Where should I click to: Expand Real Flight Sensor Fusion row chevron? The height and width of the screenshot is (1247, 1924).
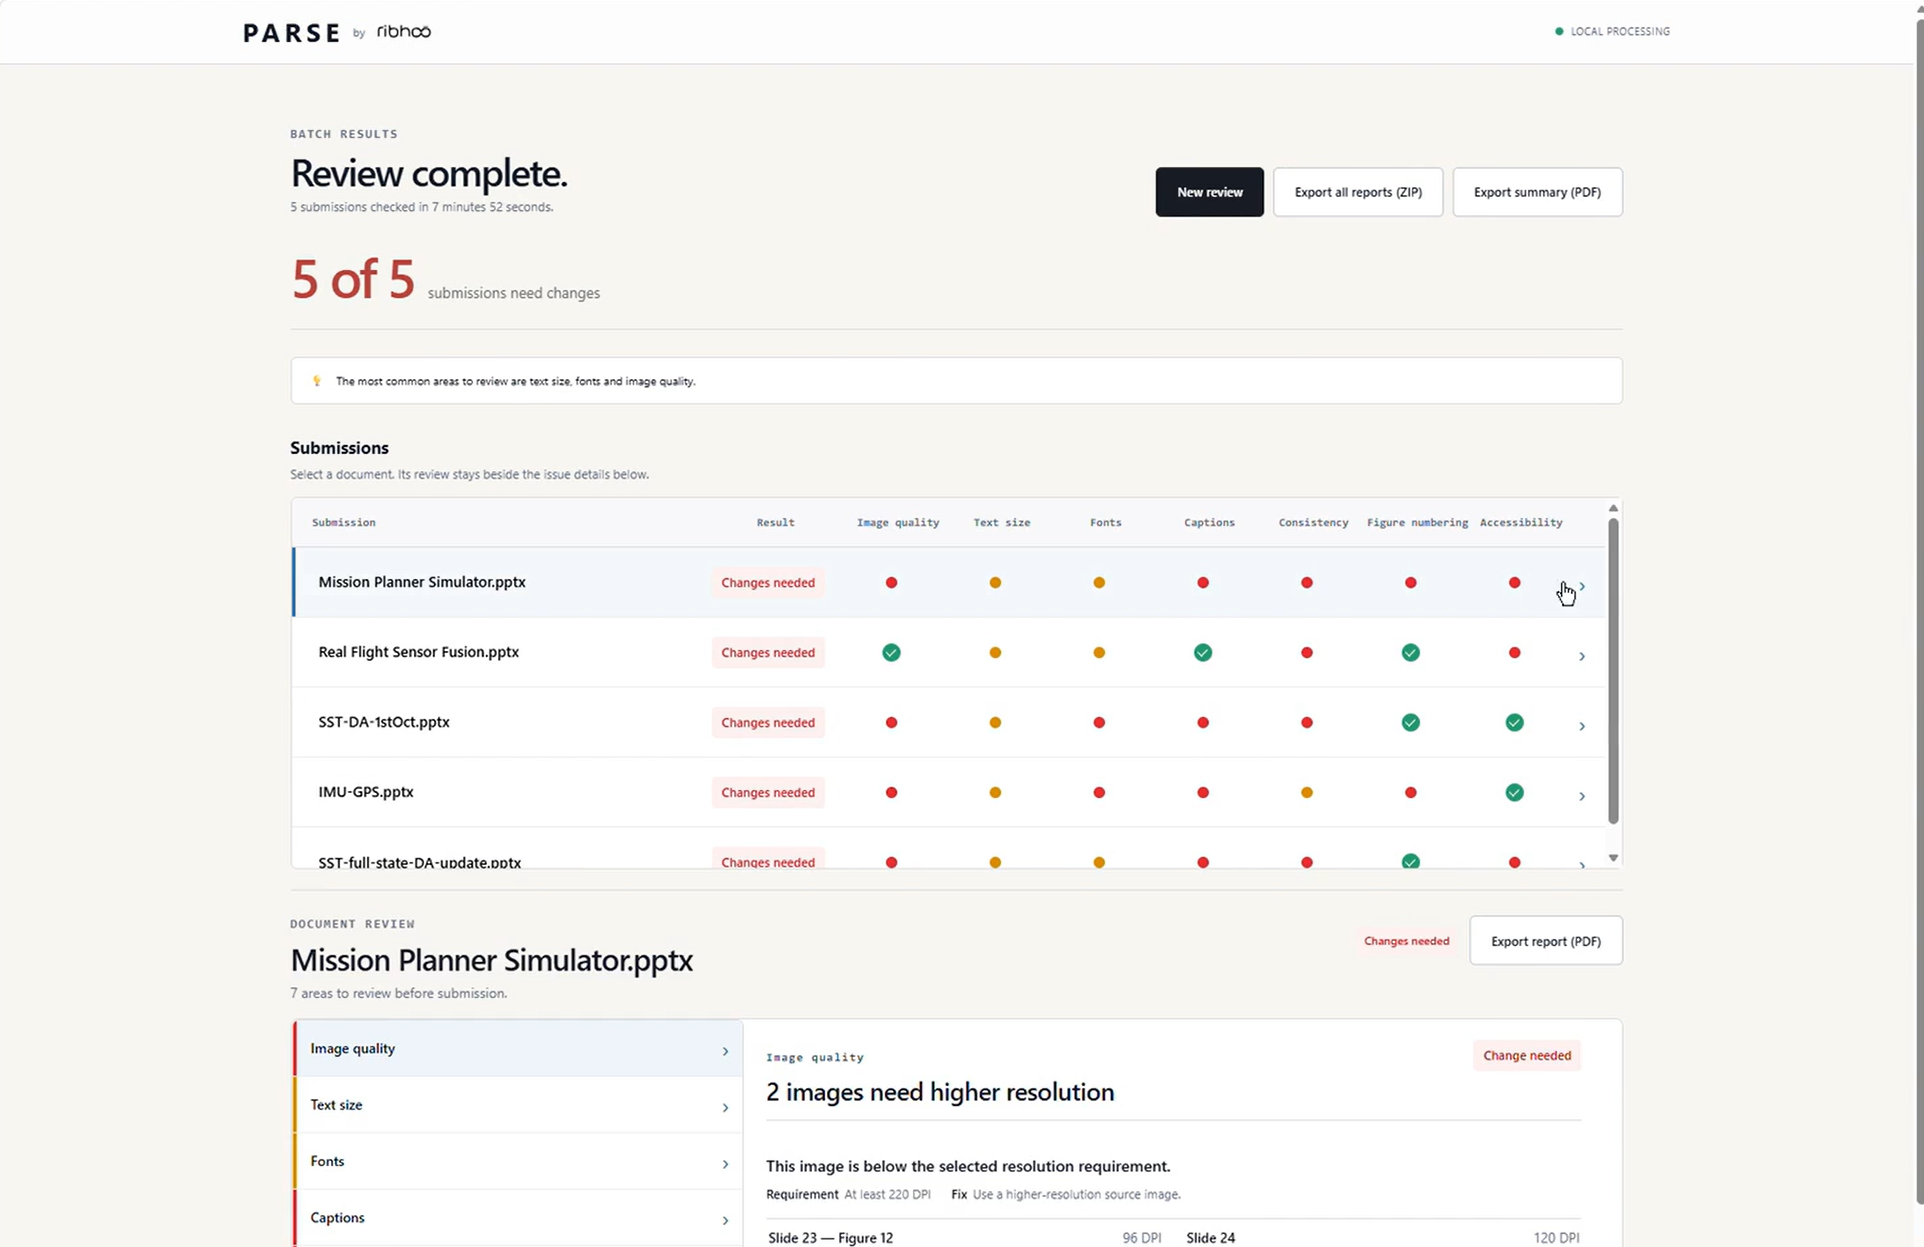pos(1582,656)
